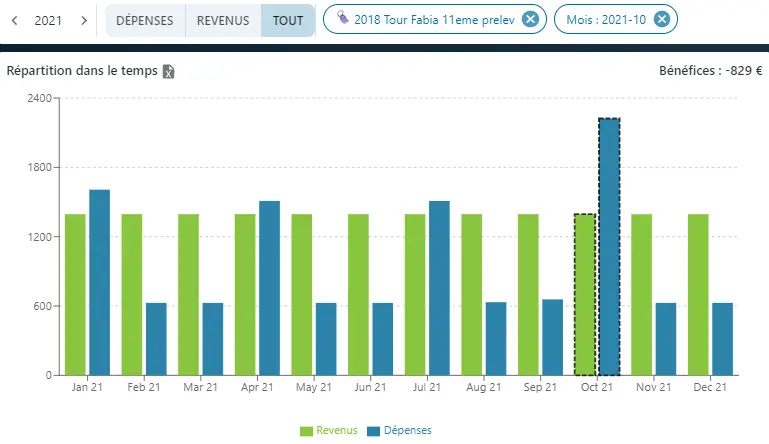The width and height of the screenshot is (769, 444).
Task: Click the green Revenus legend swatch
Action: [x=306, y=430]
